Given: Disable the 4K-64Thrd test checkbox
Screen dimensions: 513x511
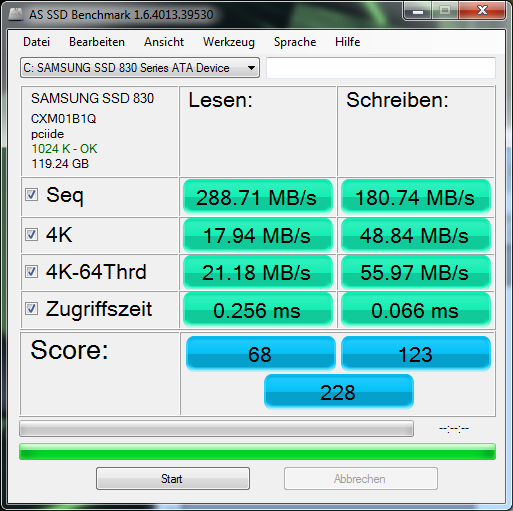Looking at the screenshot, I should (31, 271).
